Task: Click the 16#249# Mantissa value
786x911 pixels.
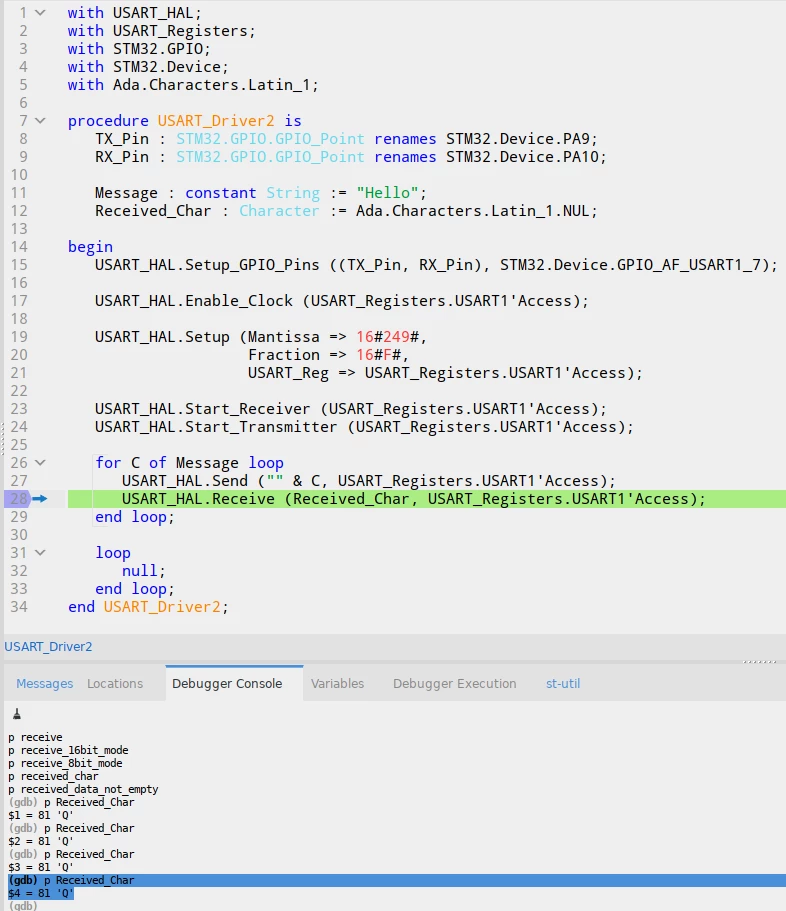Action: (387, 336)
